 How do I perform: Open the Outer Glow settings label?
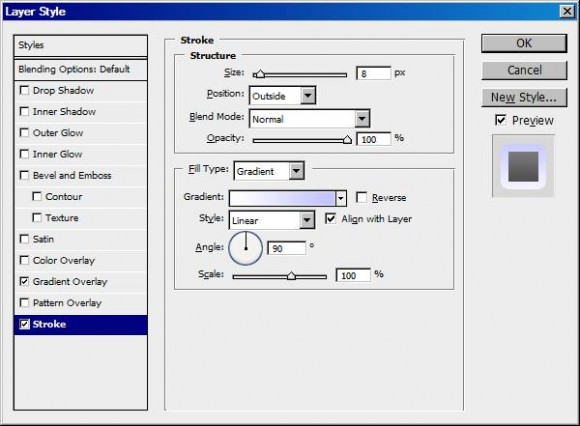pyautogui.click(x=58, y=133)
